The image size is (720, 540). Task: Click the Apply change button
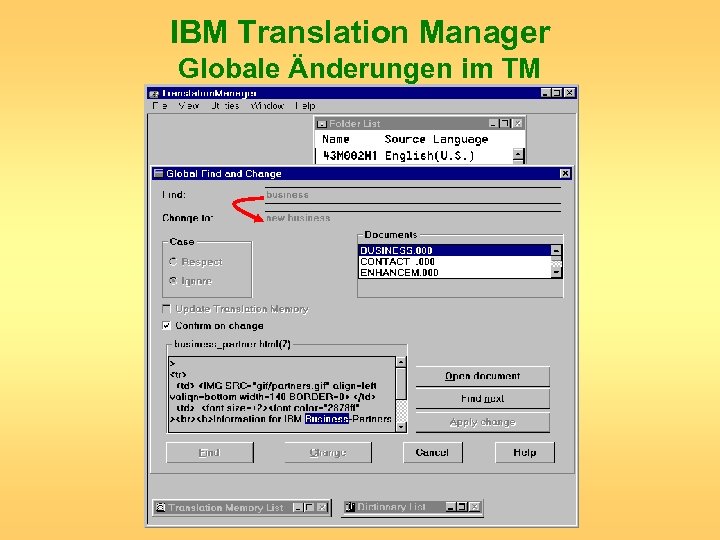tap(483, 422)
